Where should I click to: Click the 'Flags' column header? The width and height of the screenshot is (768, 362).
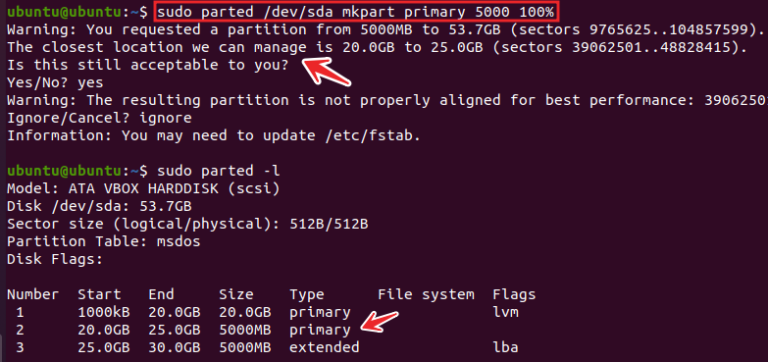[514, 295]
